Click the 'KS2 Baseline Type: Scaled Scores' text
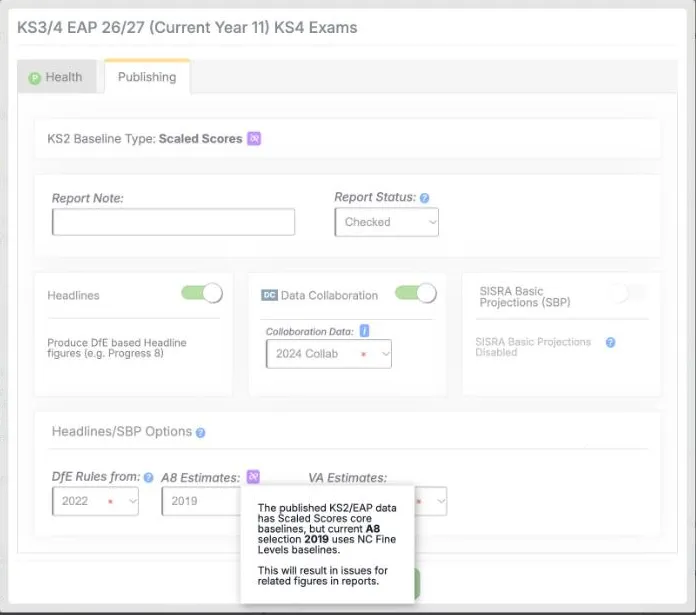 click(145, 138)
